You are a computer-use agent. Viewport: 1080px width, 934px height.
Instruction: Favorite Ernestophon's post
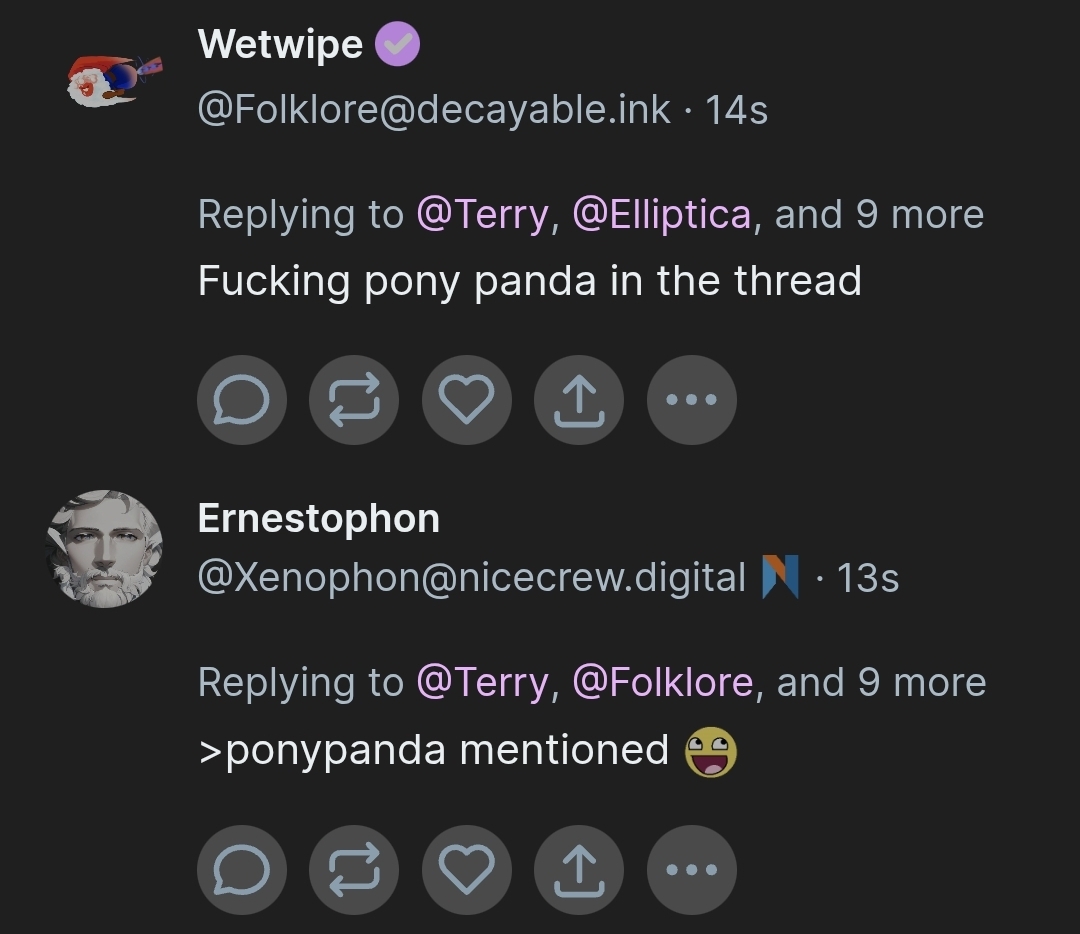[466, 869]
